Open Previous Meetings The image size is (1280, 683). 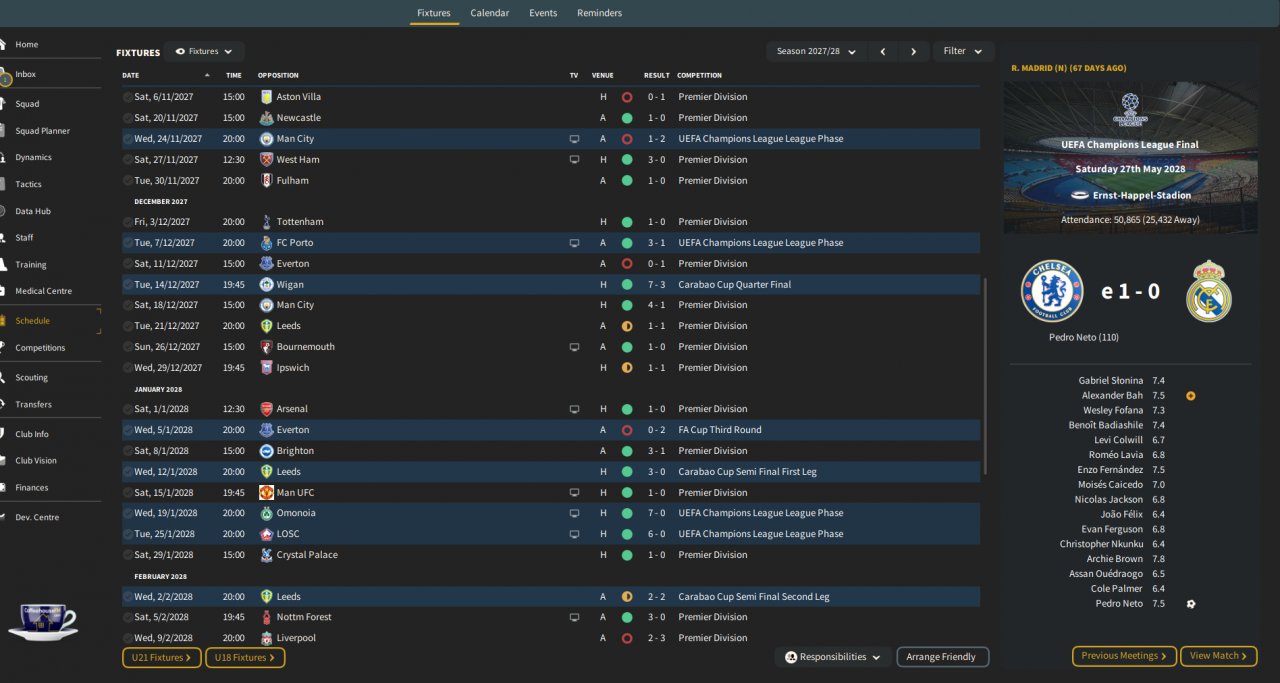(x=1124, y=656)
